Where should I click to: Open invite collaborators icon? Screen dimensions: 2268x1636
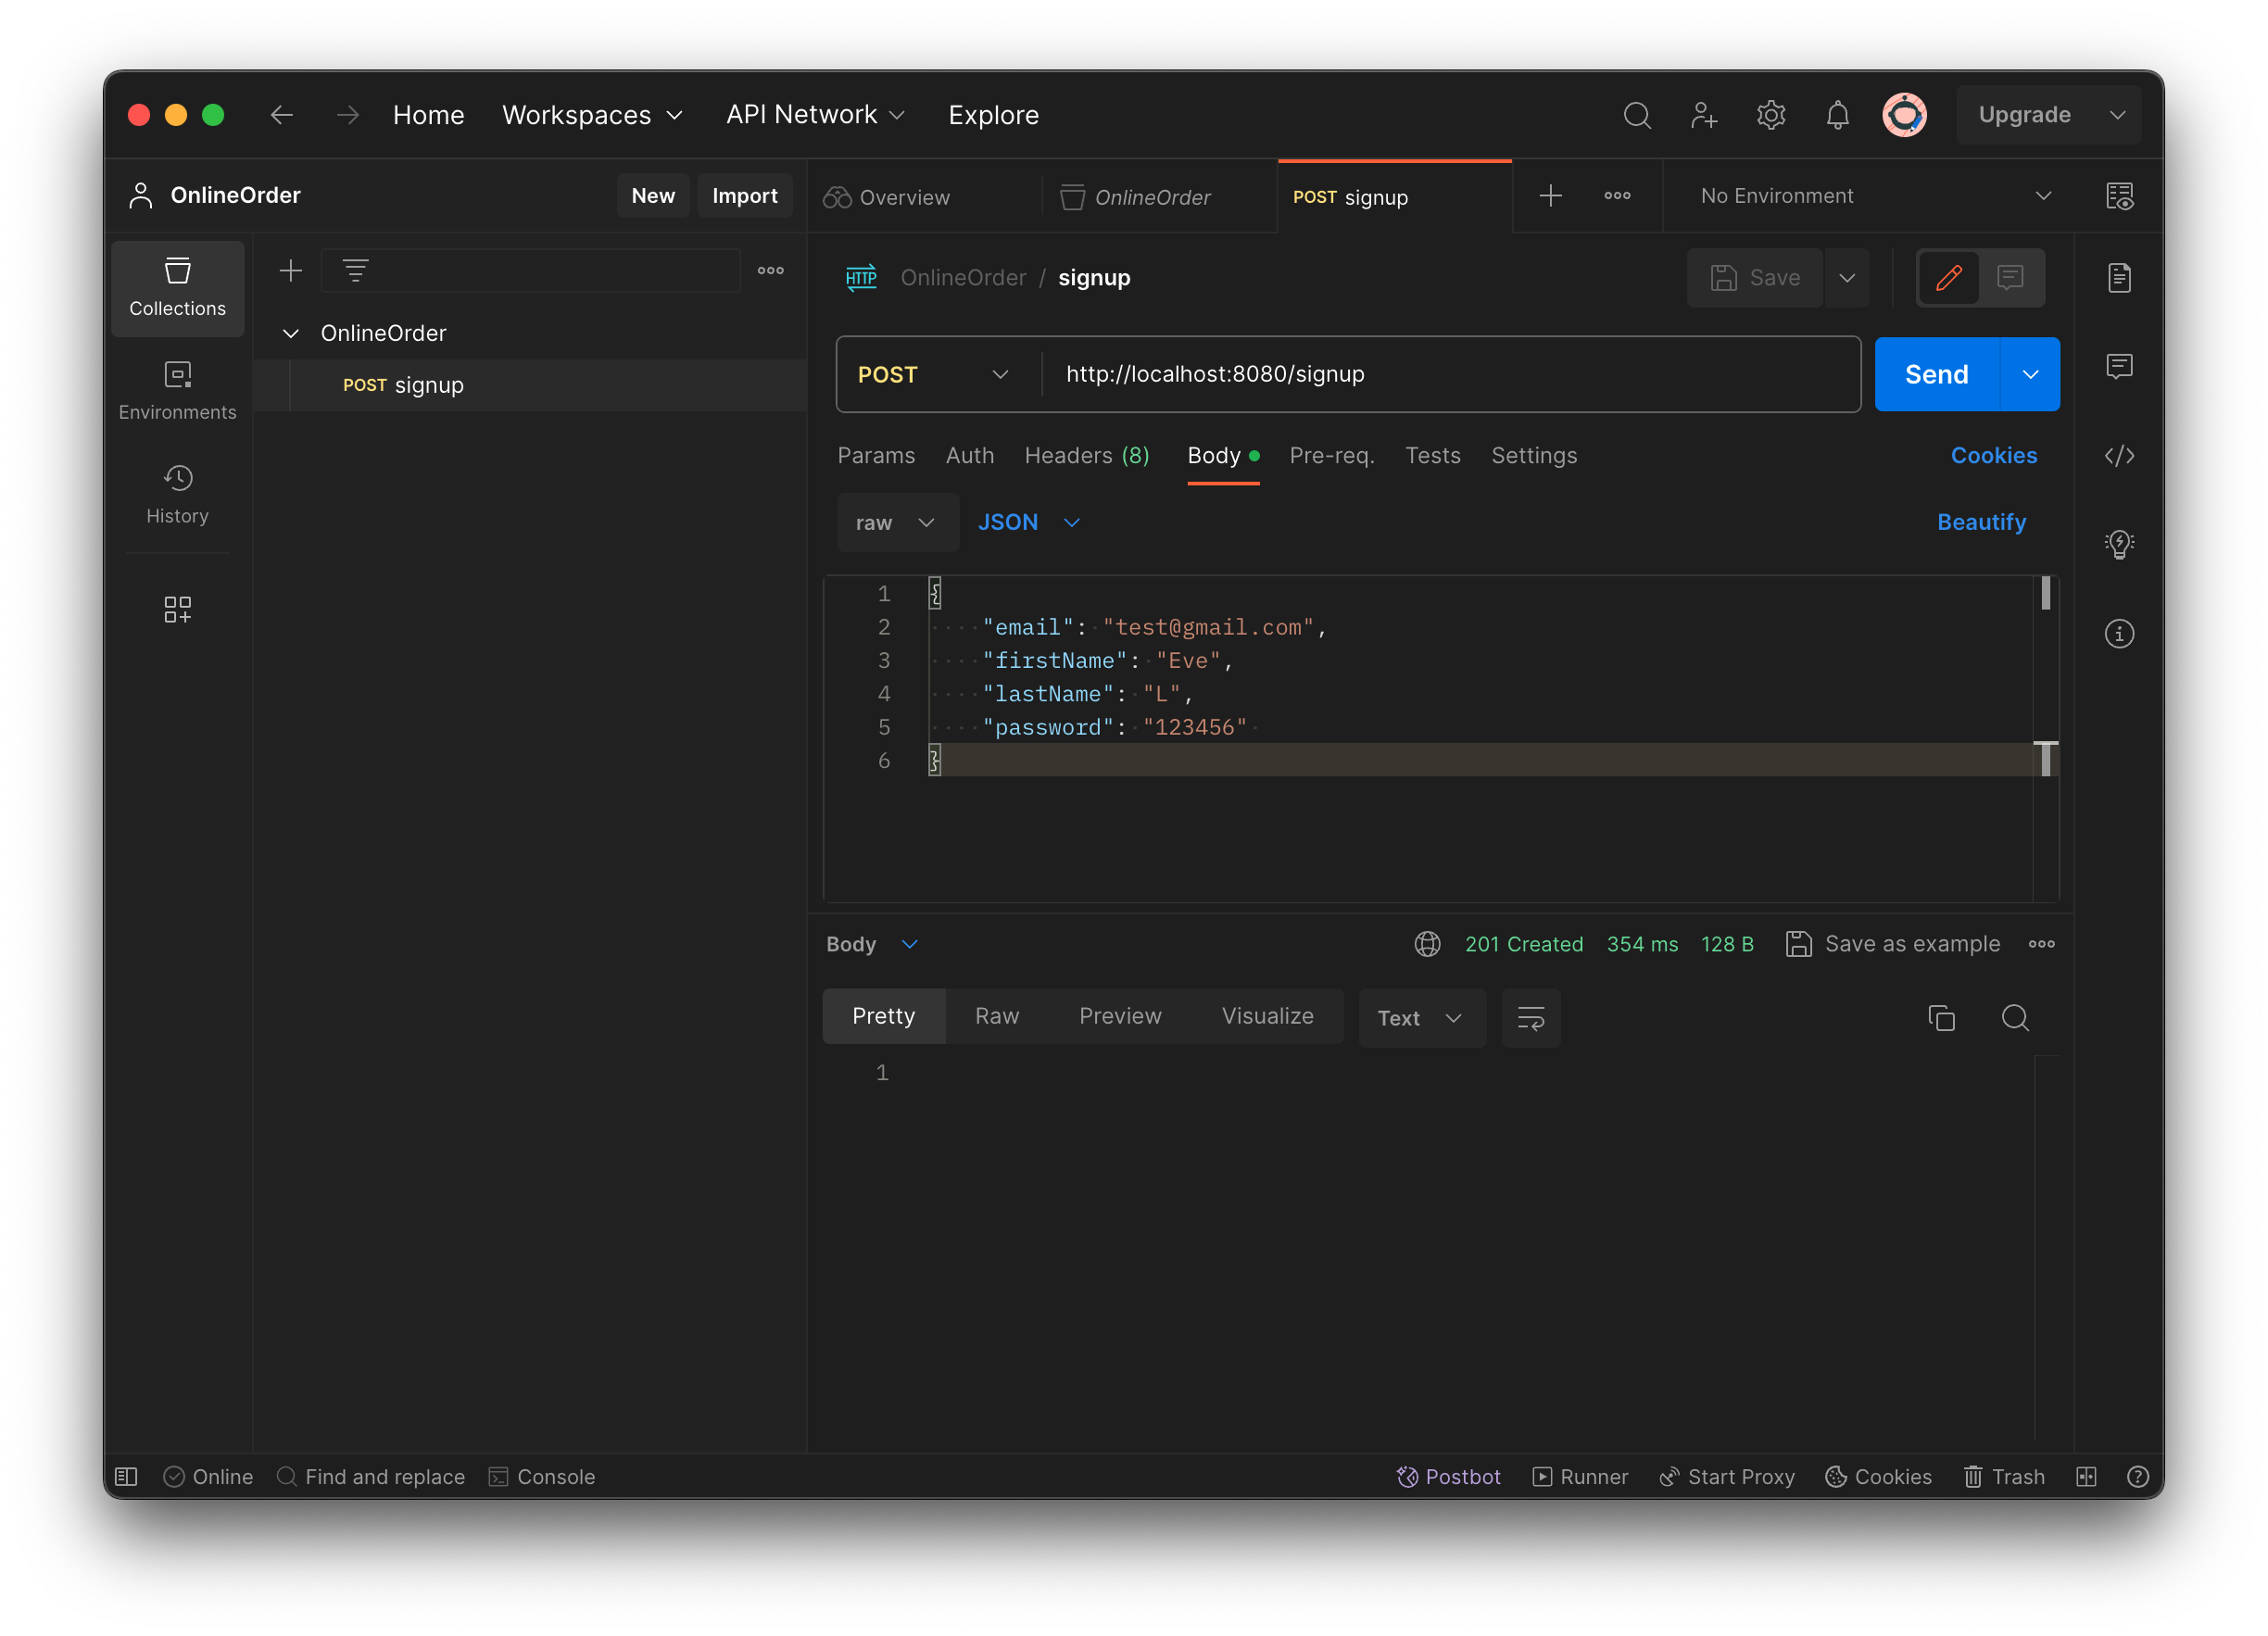(x=1703, y=115)
